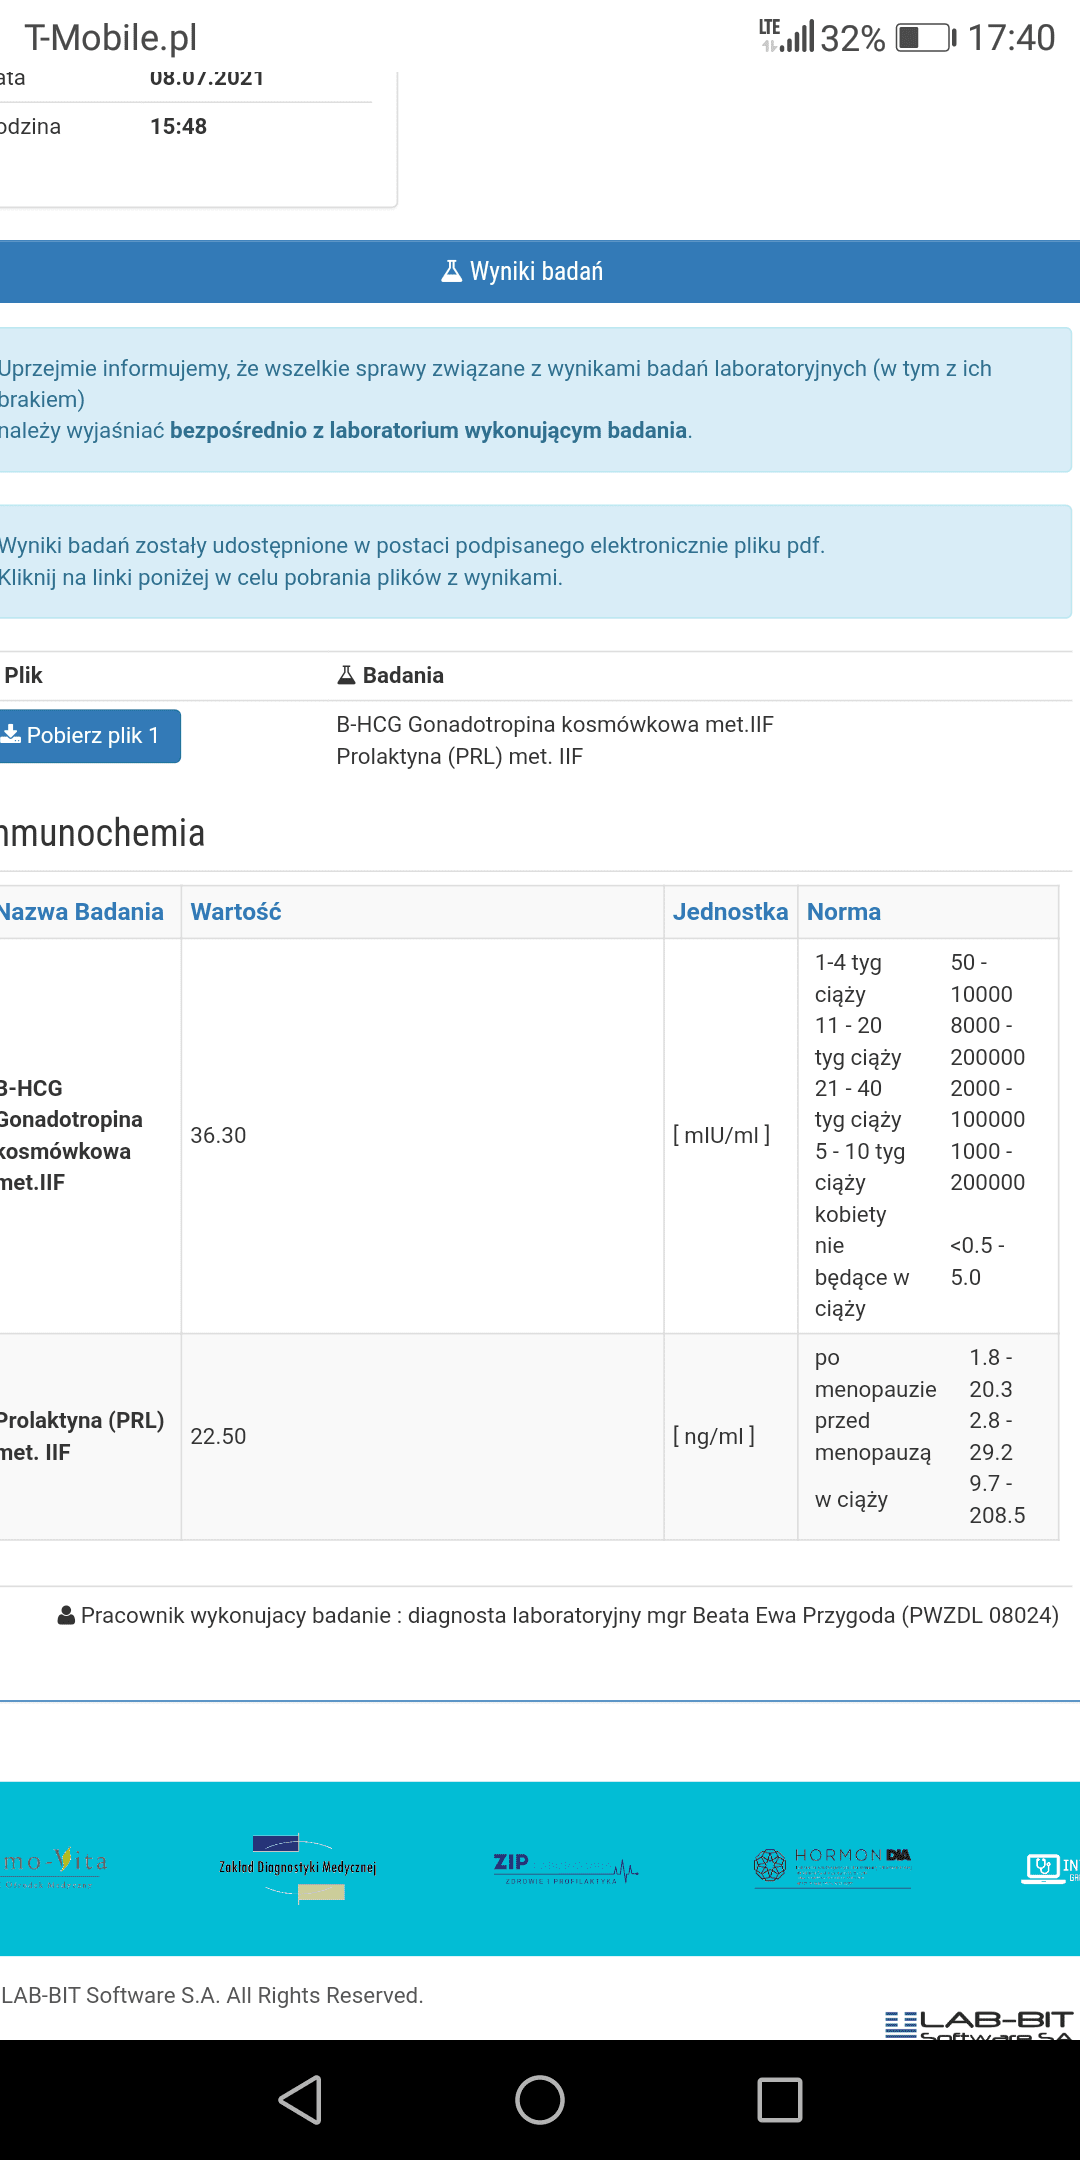Tap the LTE signal strength indicator
The height and width of the screenshot is (2160, 1080).
(x=787, y=36)
